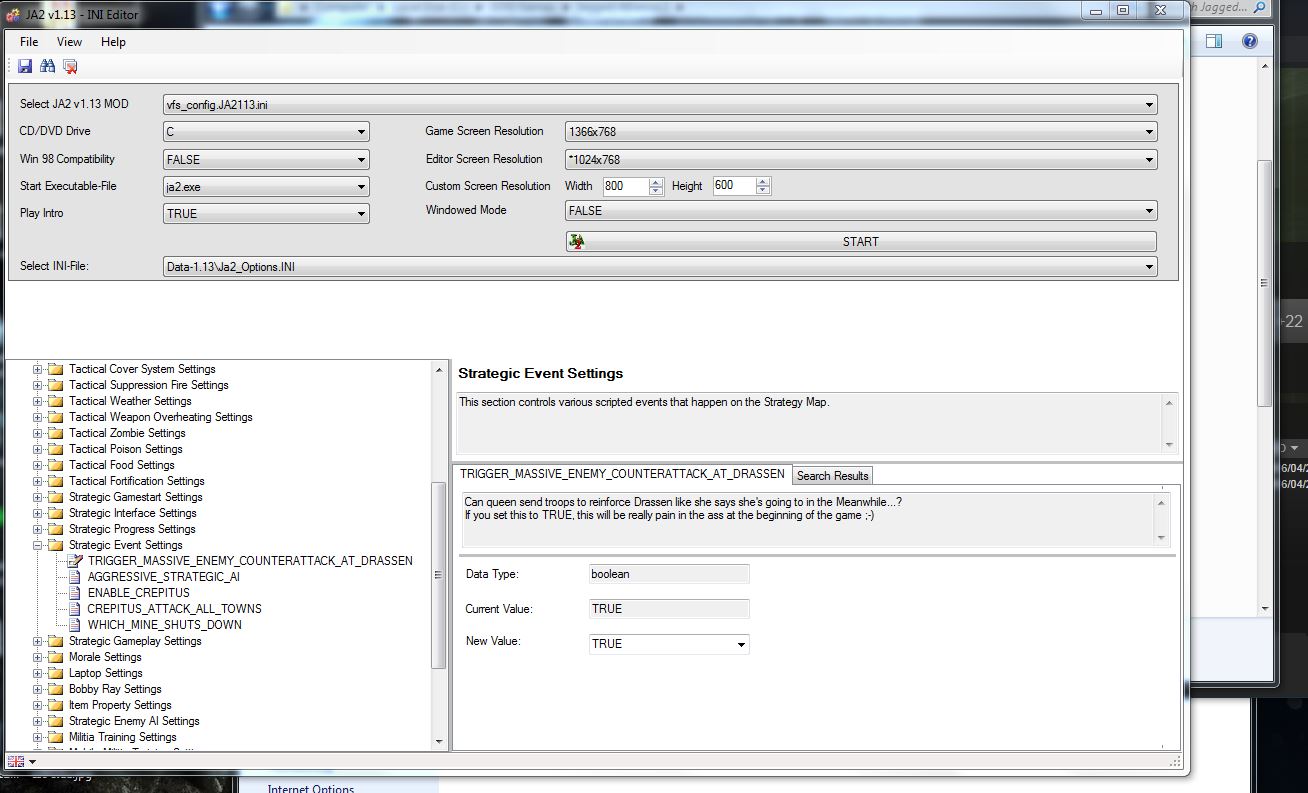The image size is (1308, 793).
Task: Click the Bobby Ray Settings folder icon
Action: click(56, 689)
